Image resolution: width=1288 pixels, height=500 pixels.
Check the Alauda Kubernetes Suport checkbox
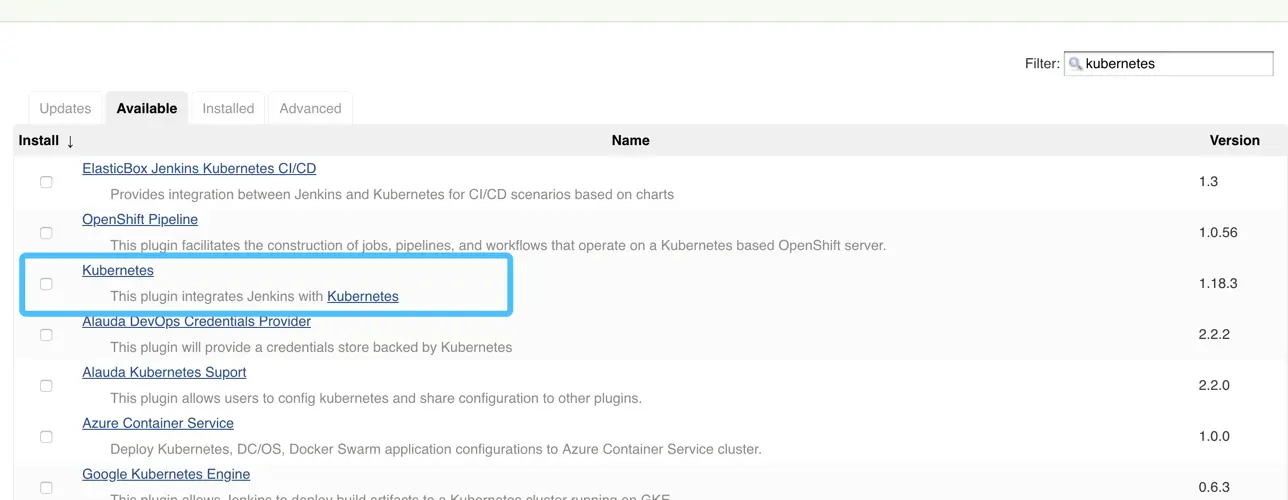[x=46, y=386]
